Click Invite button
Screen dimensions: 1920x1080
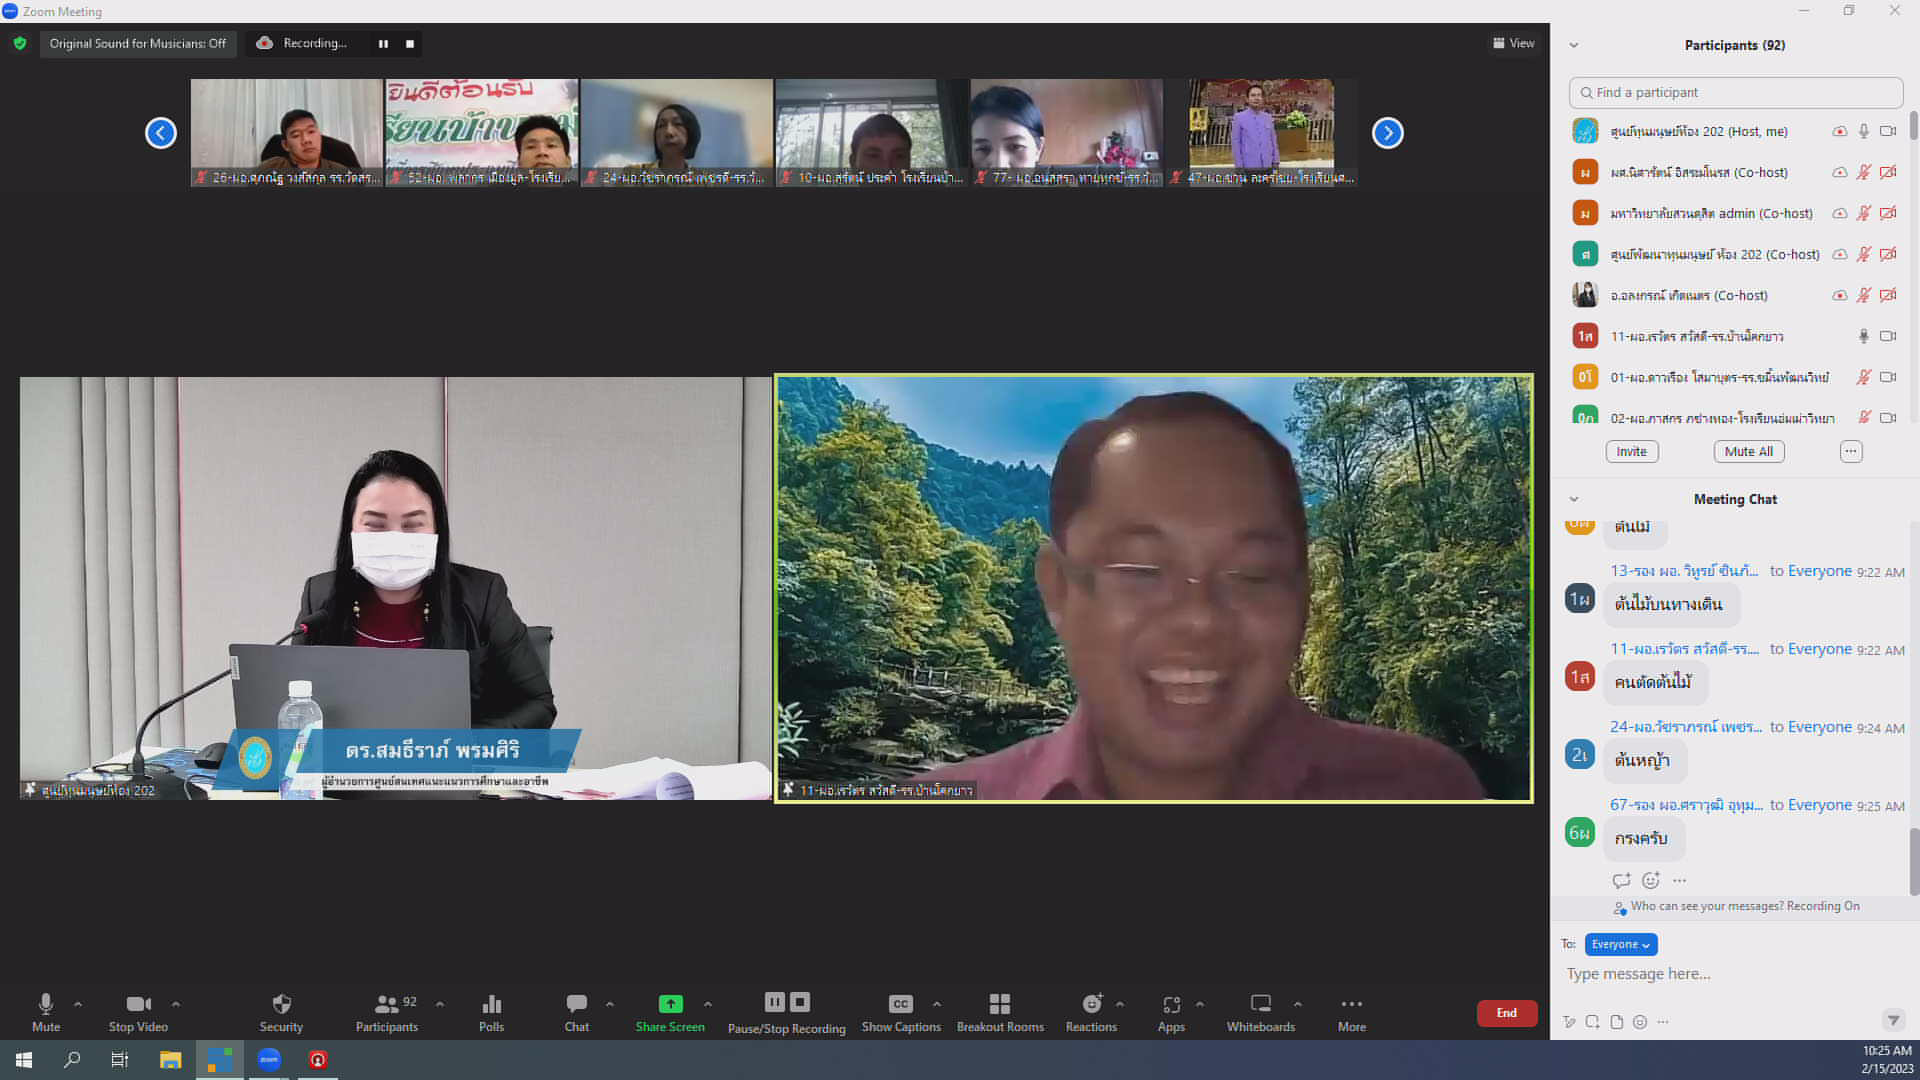[x=1632, y=451]
